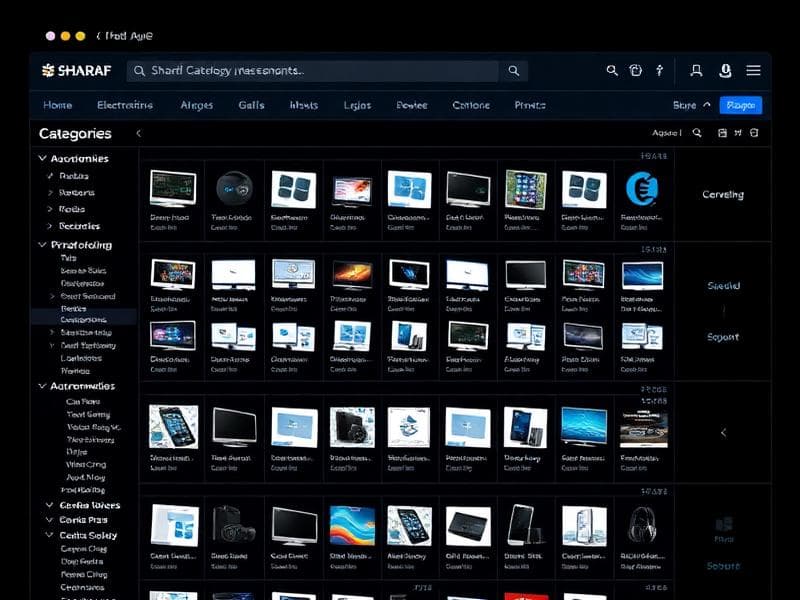The height and width of the screenshot is (600, 800).
Task: Open the hamburger menu in the header
Action: pos(754,70)
